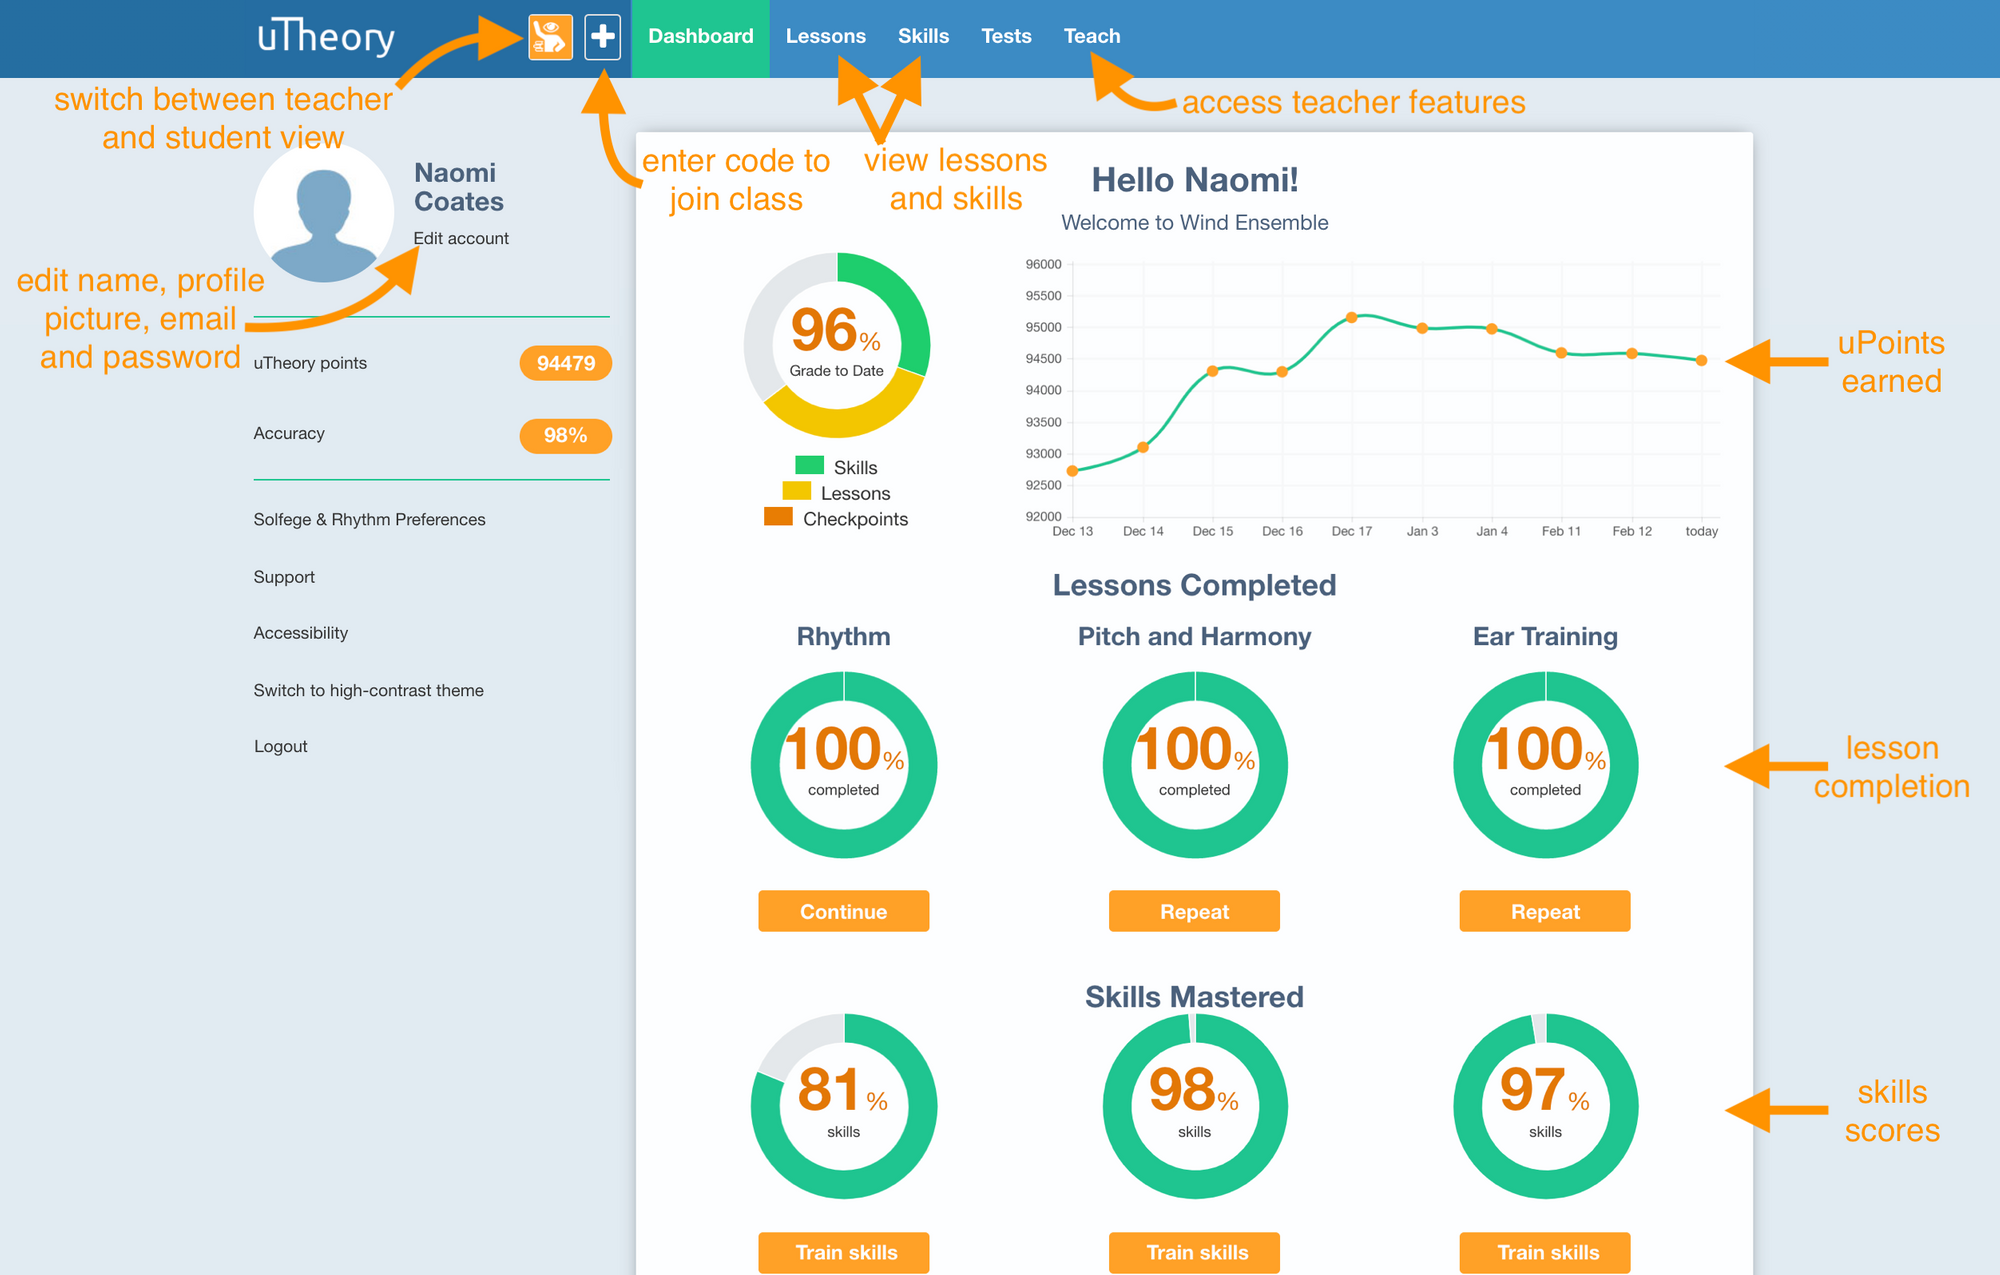
Task: Open Solfege & Rhythm Preferences
Action: [x=369, y=519]
